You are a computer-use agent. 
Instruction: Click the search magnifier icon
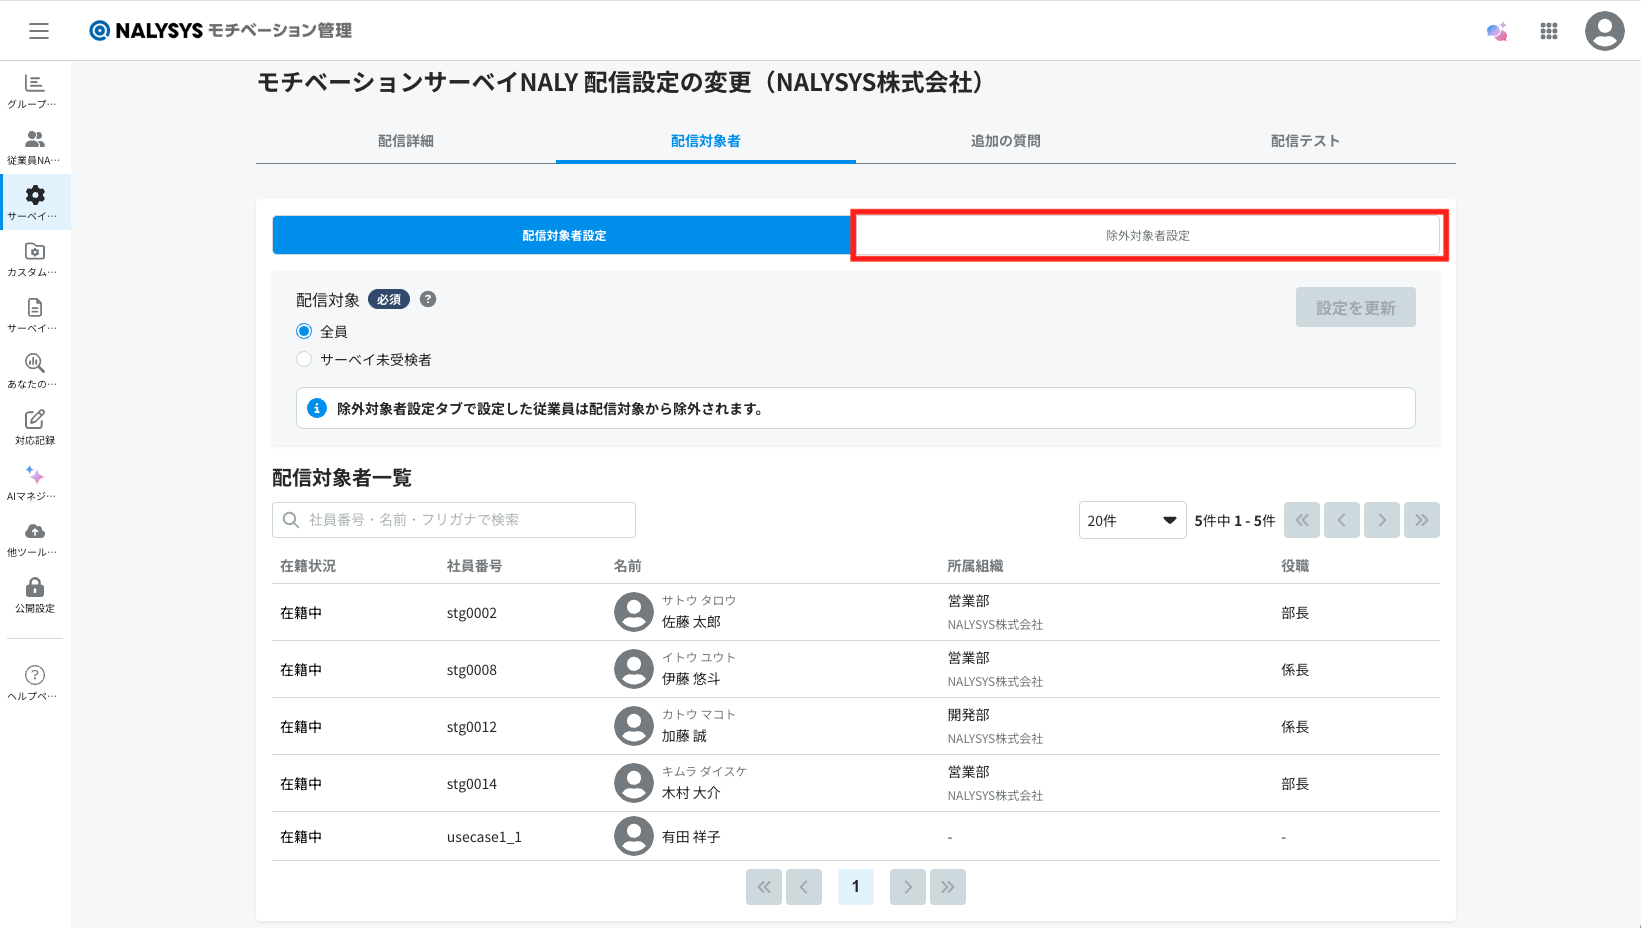[x=291, y=520]
